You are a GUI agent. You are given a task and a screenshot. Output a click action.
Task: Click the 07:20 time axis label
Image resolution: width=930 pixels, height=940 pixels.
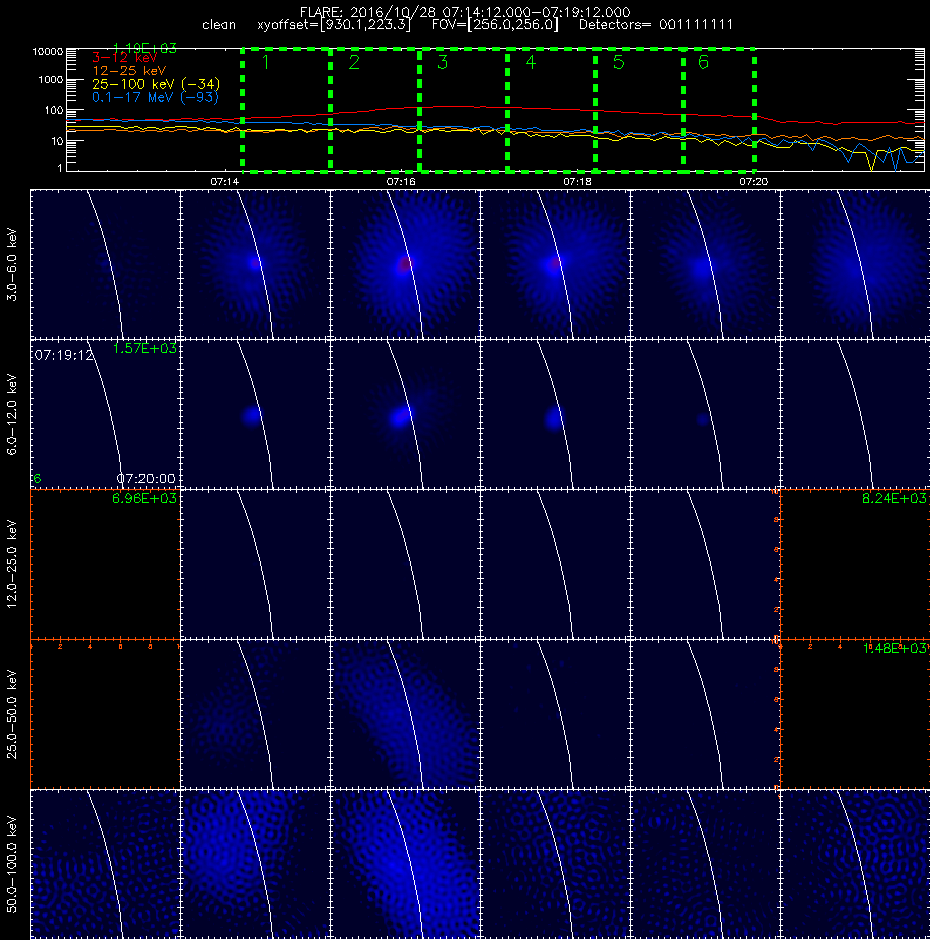(x=754, y=181)
